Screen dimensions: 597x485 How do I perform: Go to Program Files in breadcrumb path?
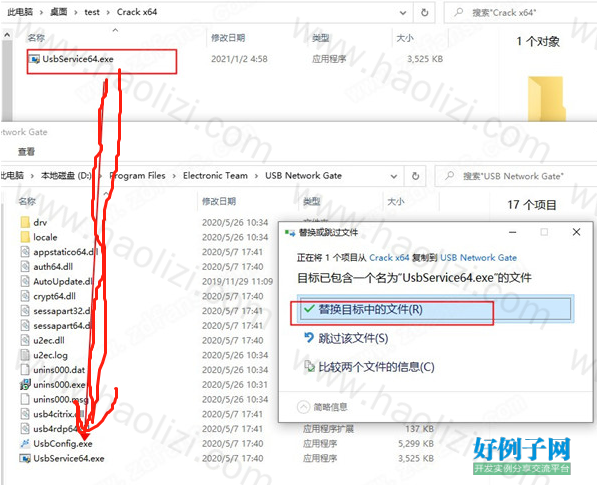pos(137,175)
